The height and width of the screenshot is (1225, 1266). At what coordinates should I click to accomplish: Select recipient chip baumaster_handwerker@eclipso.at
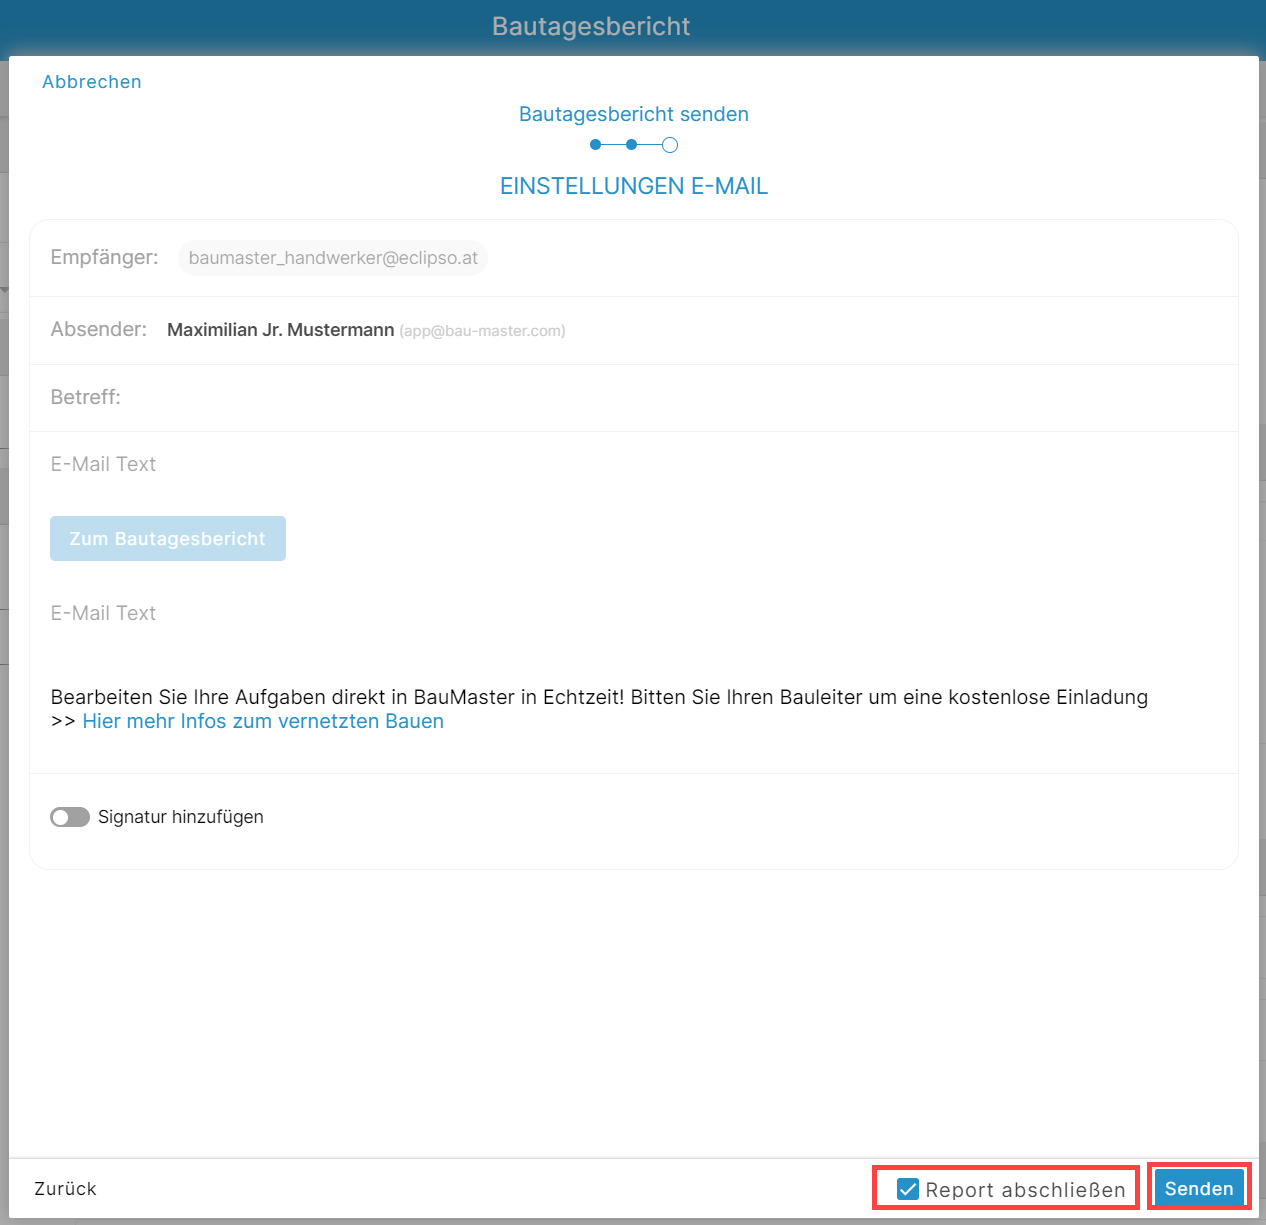[x=333, y=258]
